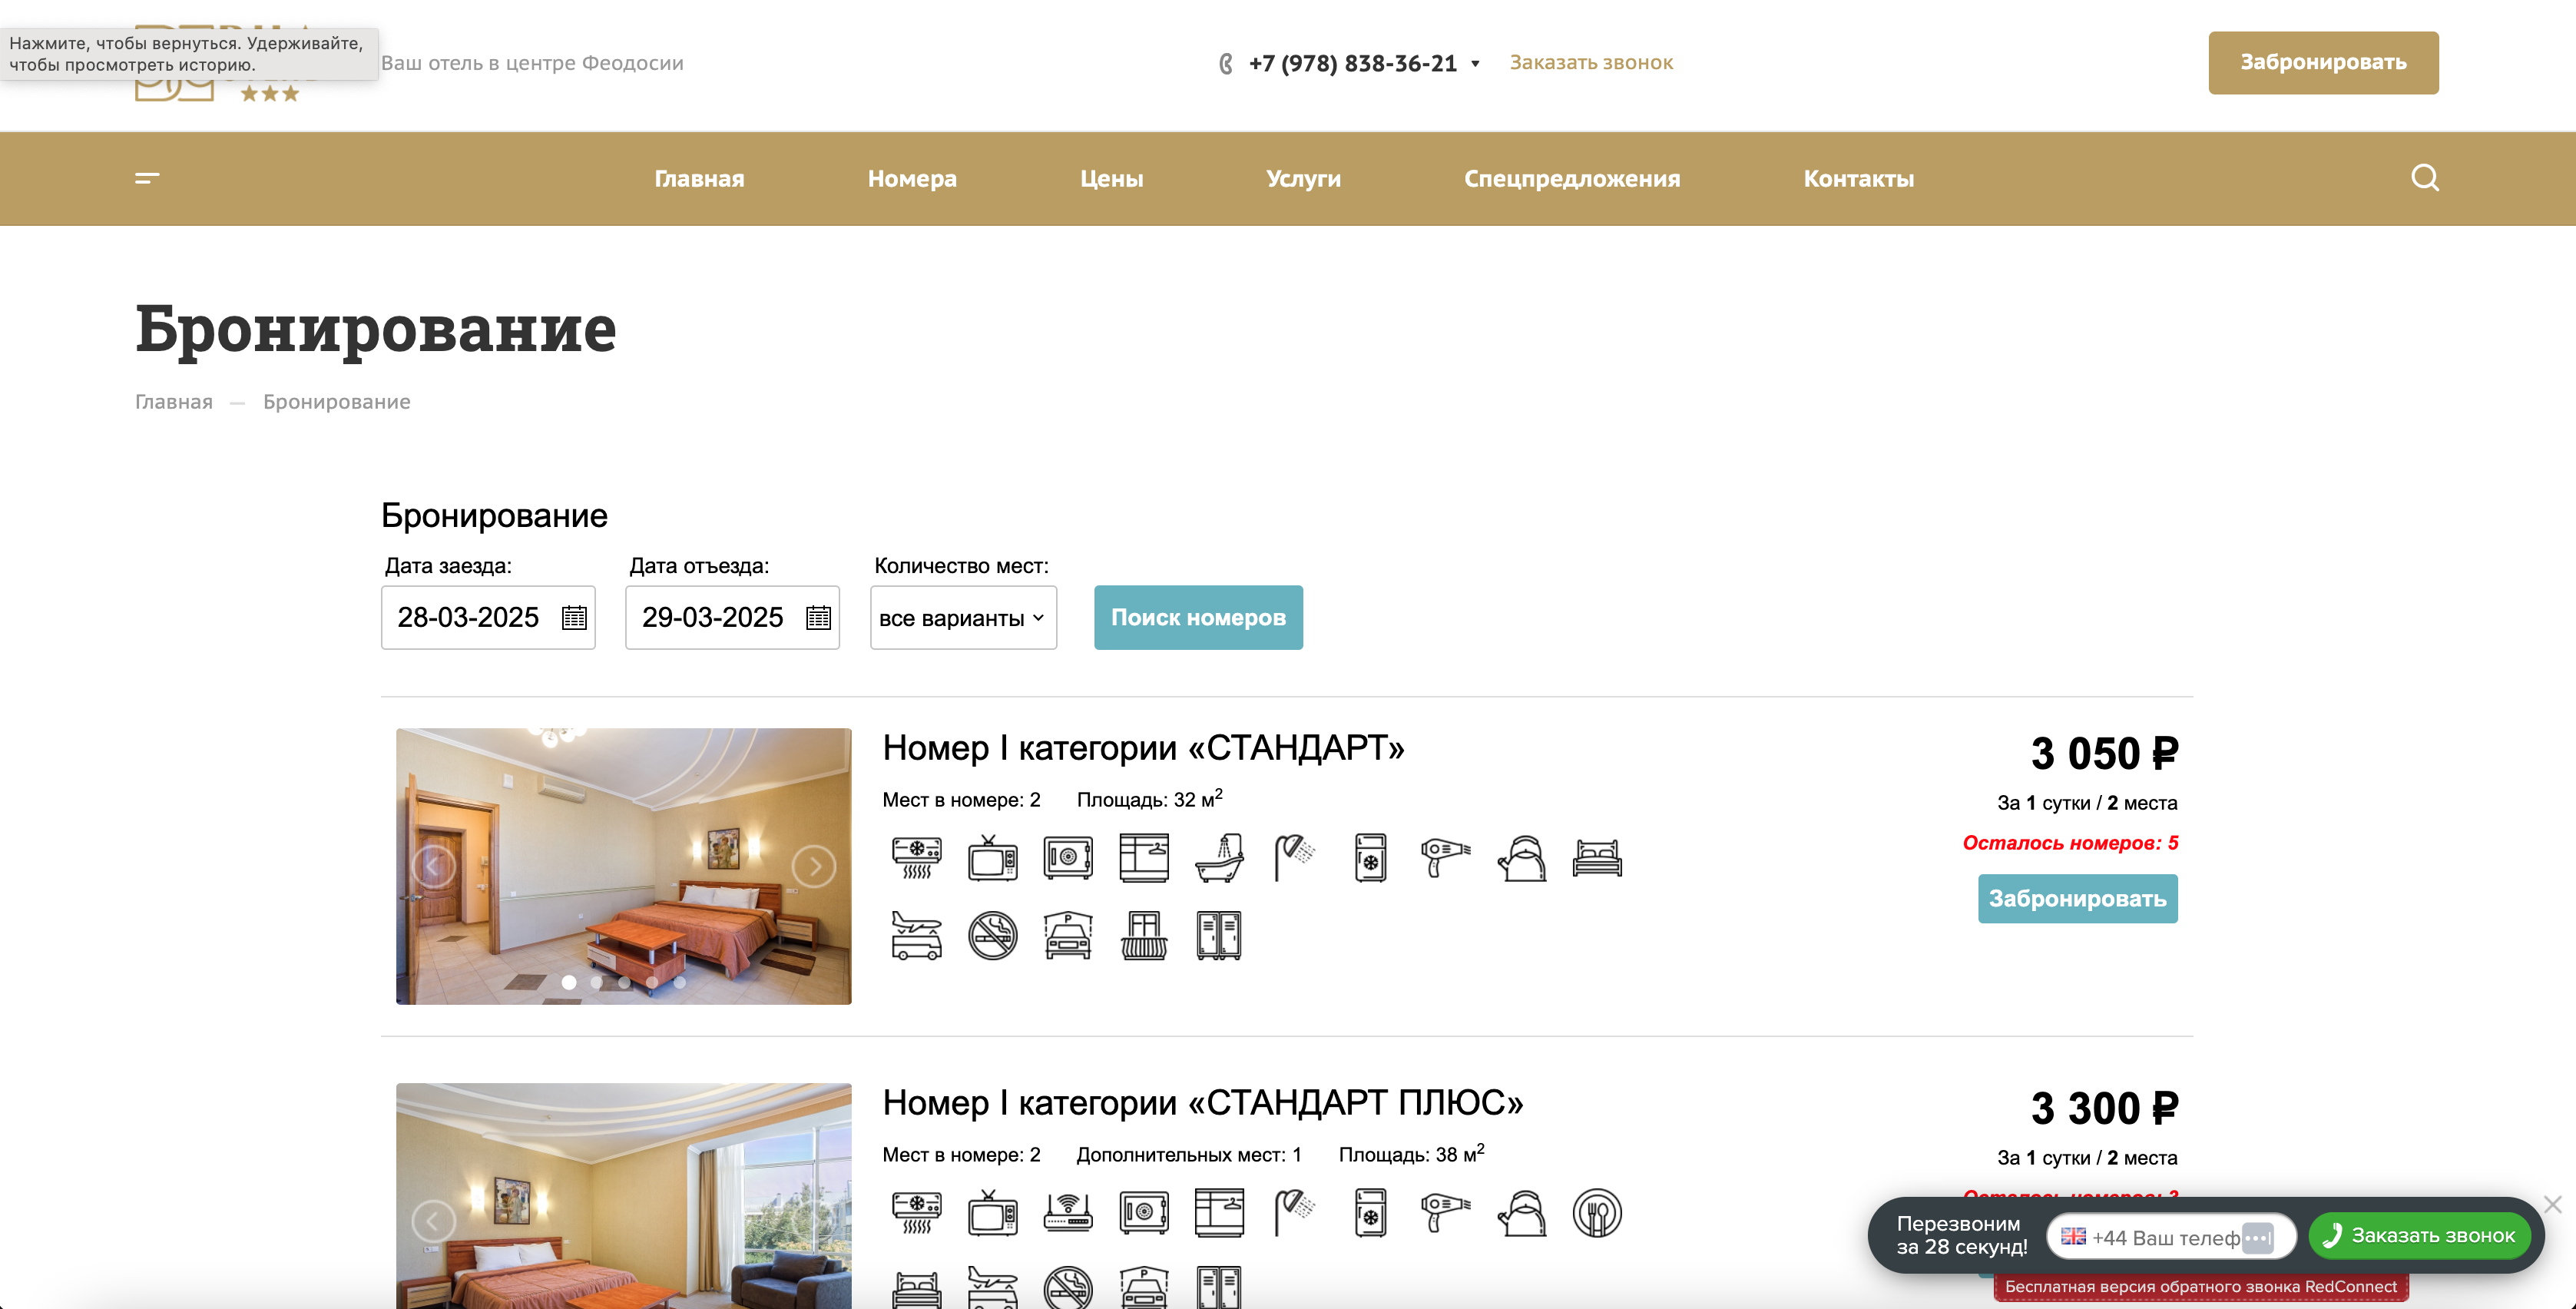Click the TV icon for СТАНДАРТ ПЛЮС room
The width and height of the screenshot is (2576, 1309).
tap(993, 1213)
